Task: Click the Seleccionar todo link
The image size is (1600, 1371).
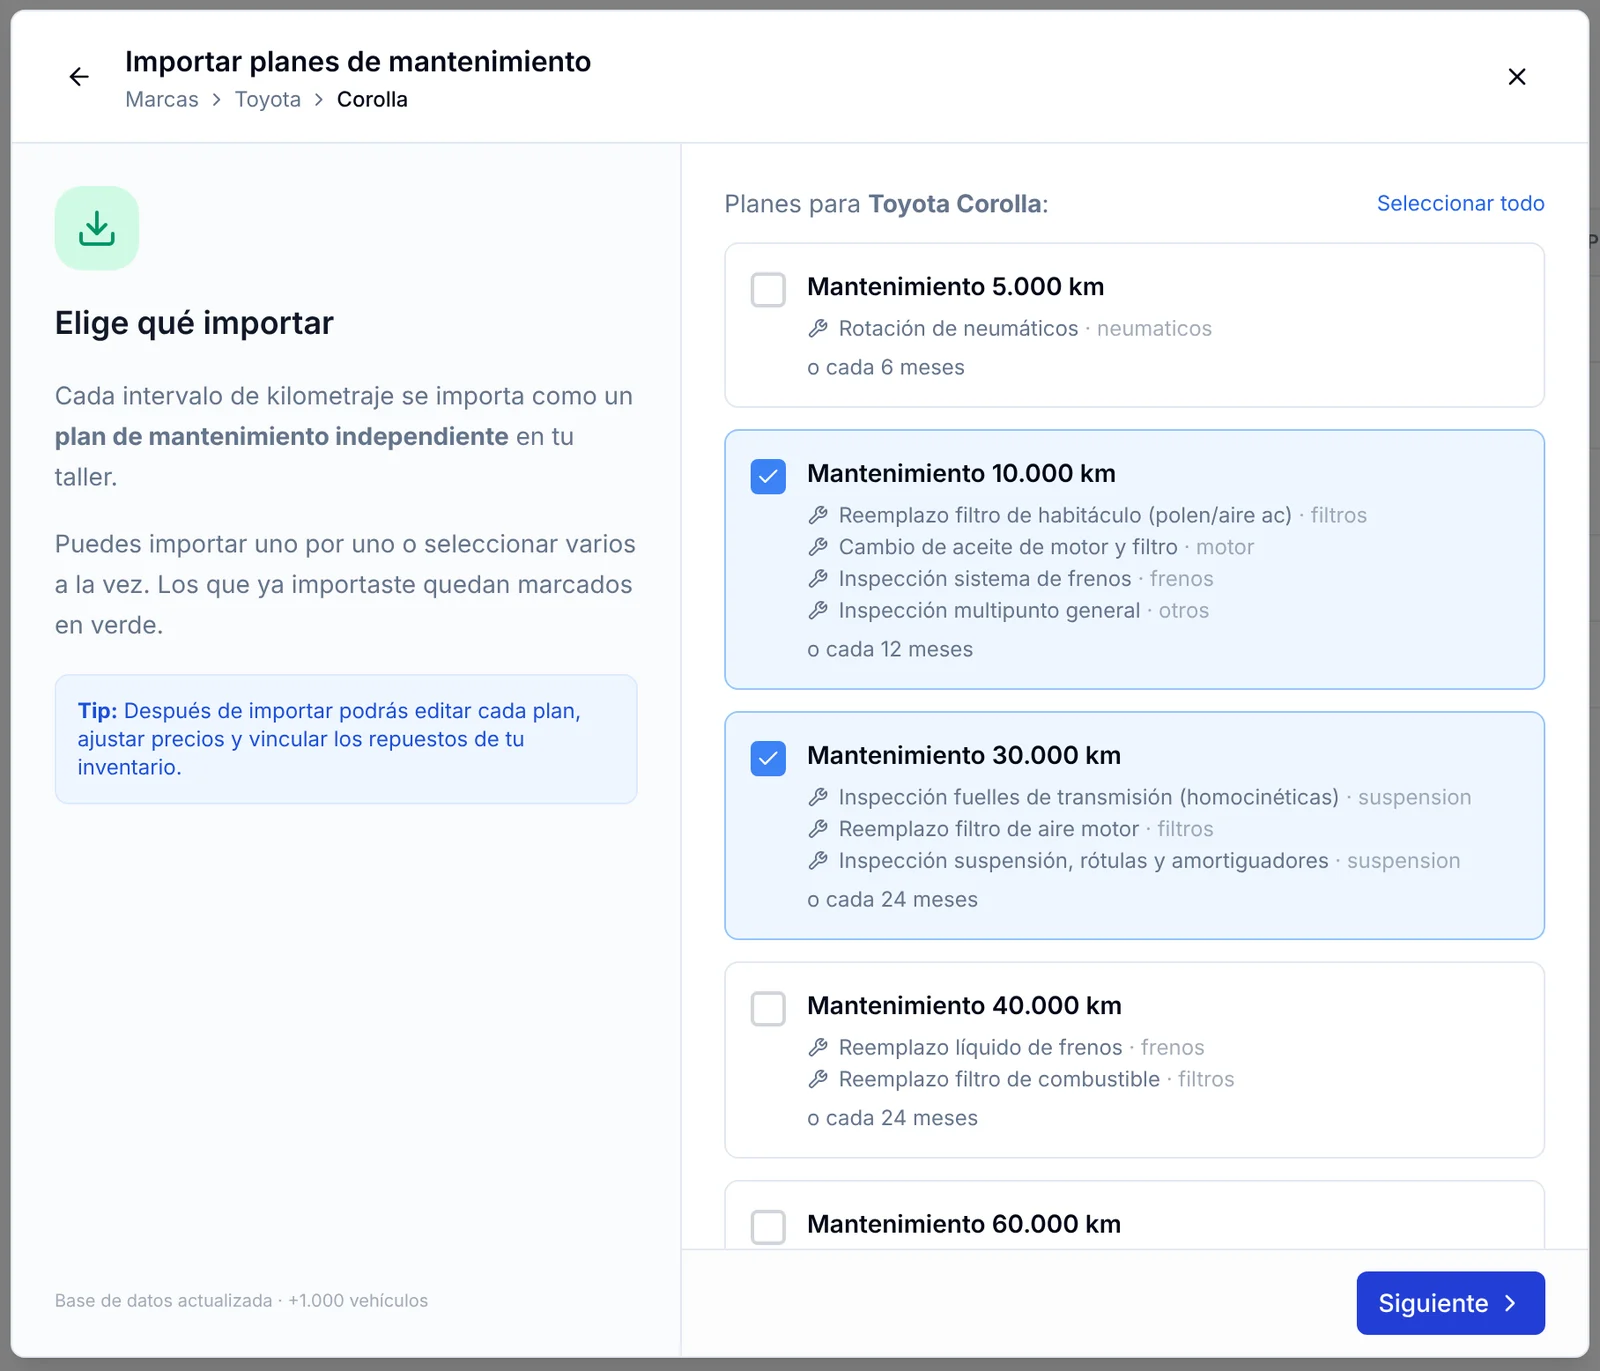Action: pyautogui.click(x=1460, y=203)
